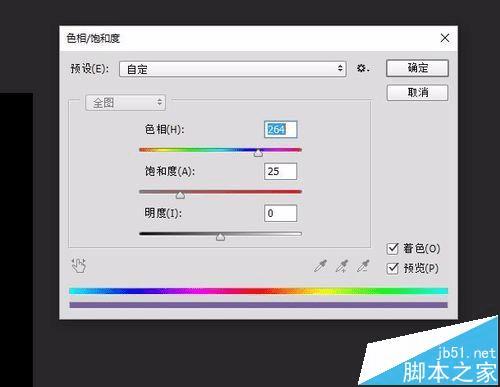
Task: Select the on-image adjustment hand tool
Action: click(x=79, y=265)
